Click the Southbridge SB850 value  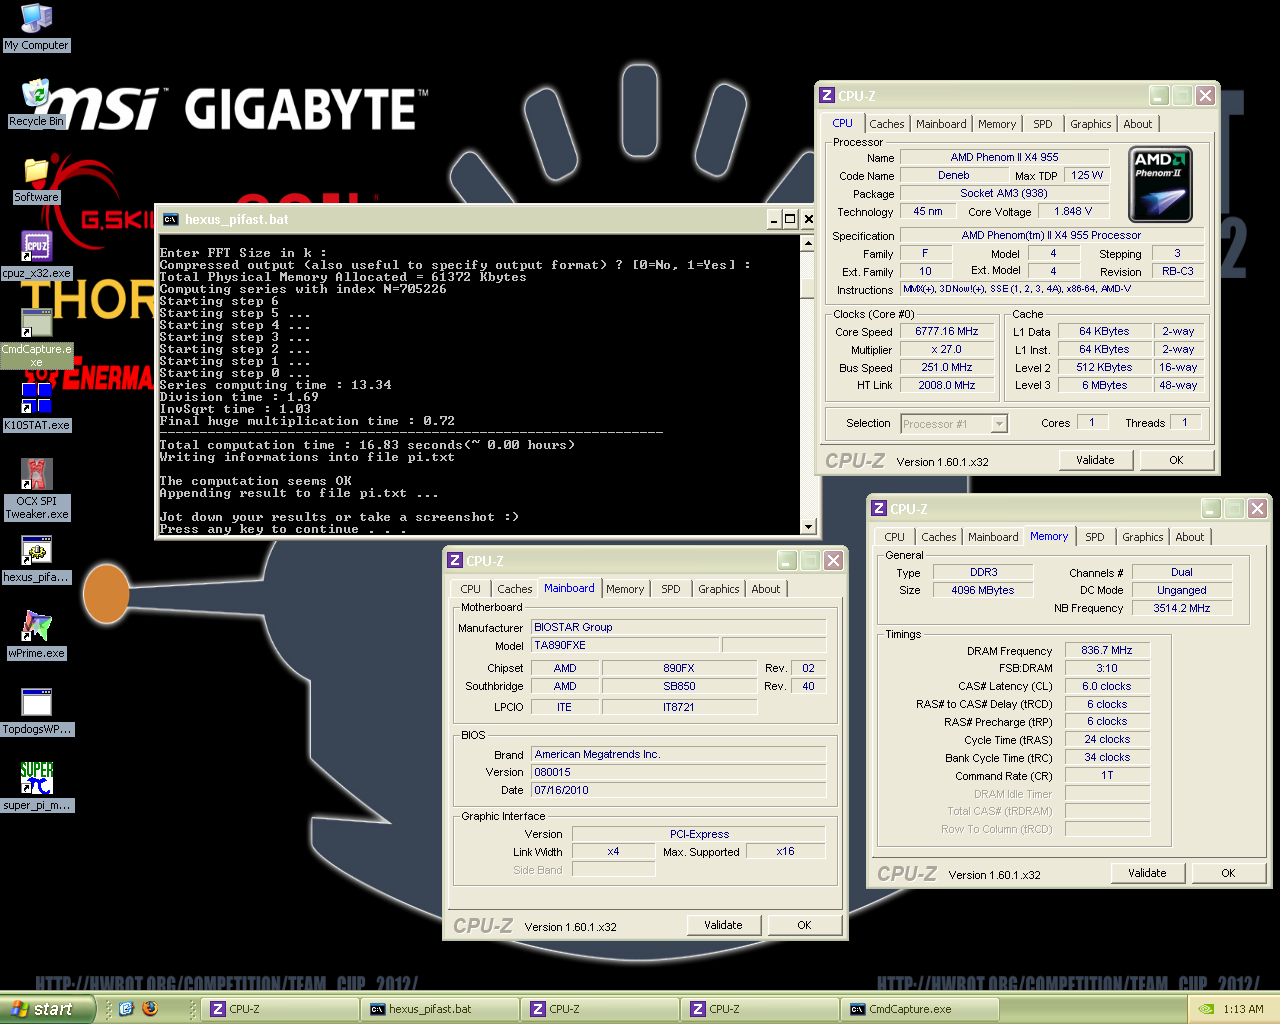[679, 686]
